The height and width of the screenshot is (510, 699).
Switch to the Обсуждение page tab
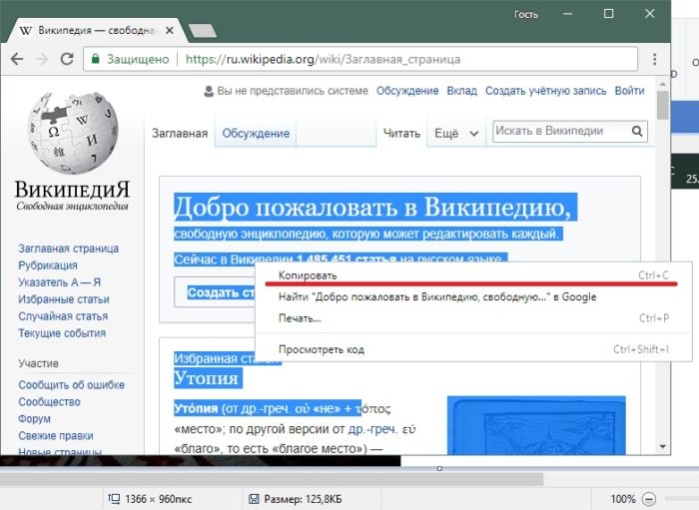pos(256,133)
